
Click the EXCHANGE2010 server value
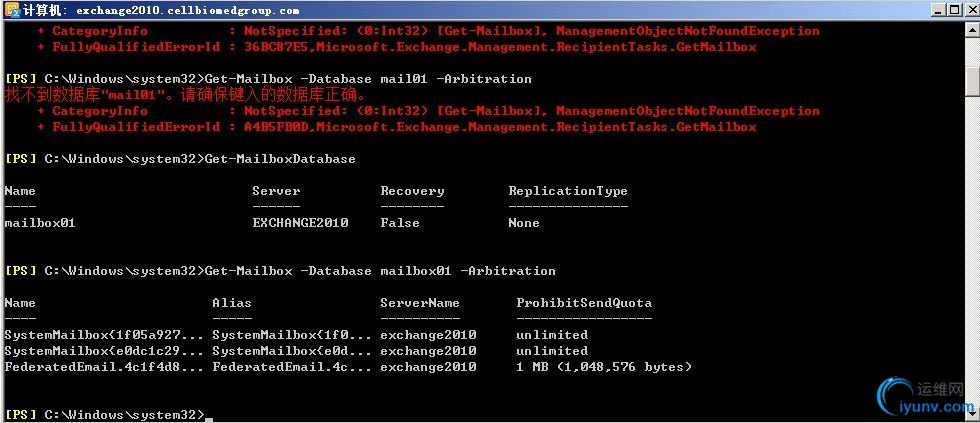(301, 223)
